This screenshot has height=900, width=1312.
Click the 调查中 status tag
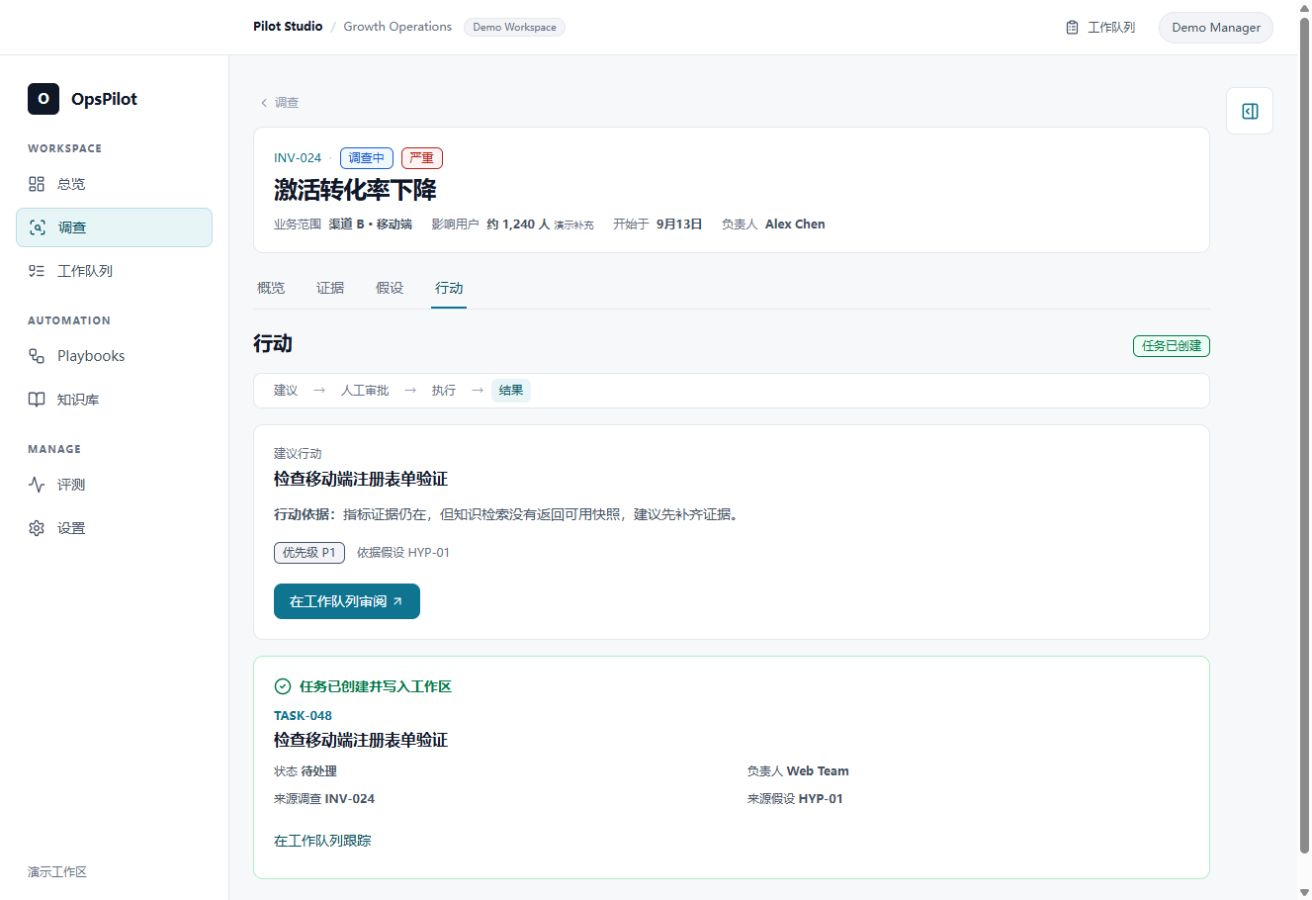tap(367, 158)
